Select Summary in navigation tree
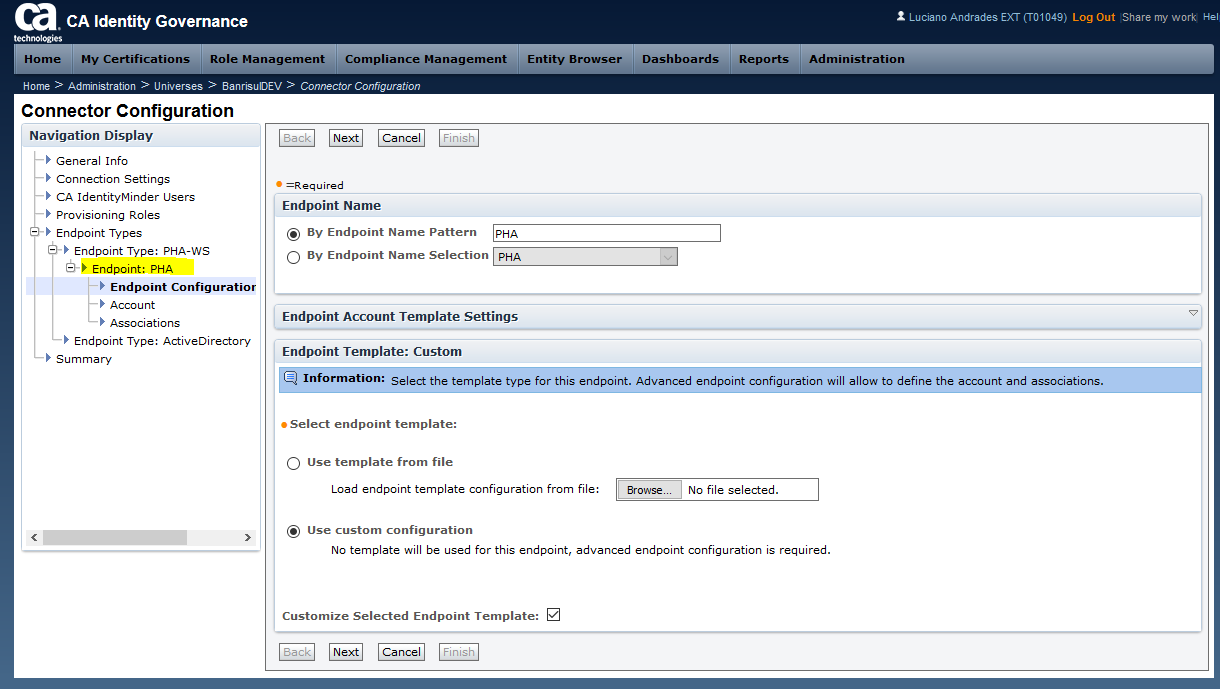The height and width of the screenshot is (689, 1220). 84,358
